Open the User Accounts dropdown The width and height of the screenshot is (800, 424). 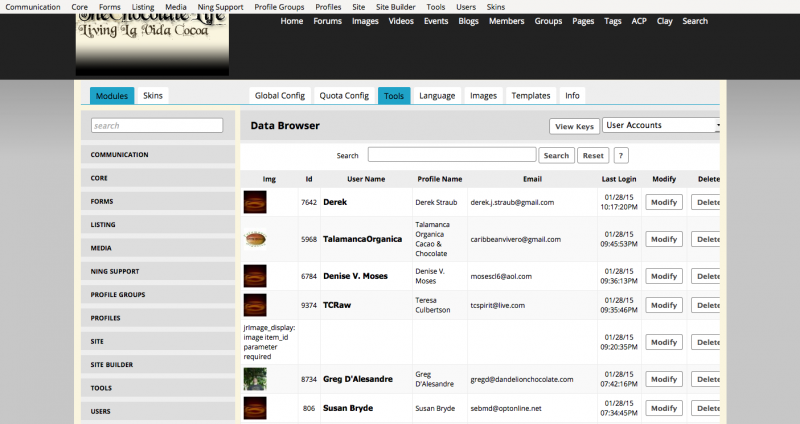click(x=662, y=126)
